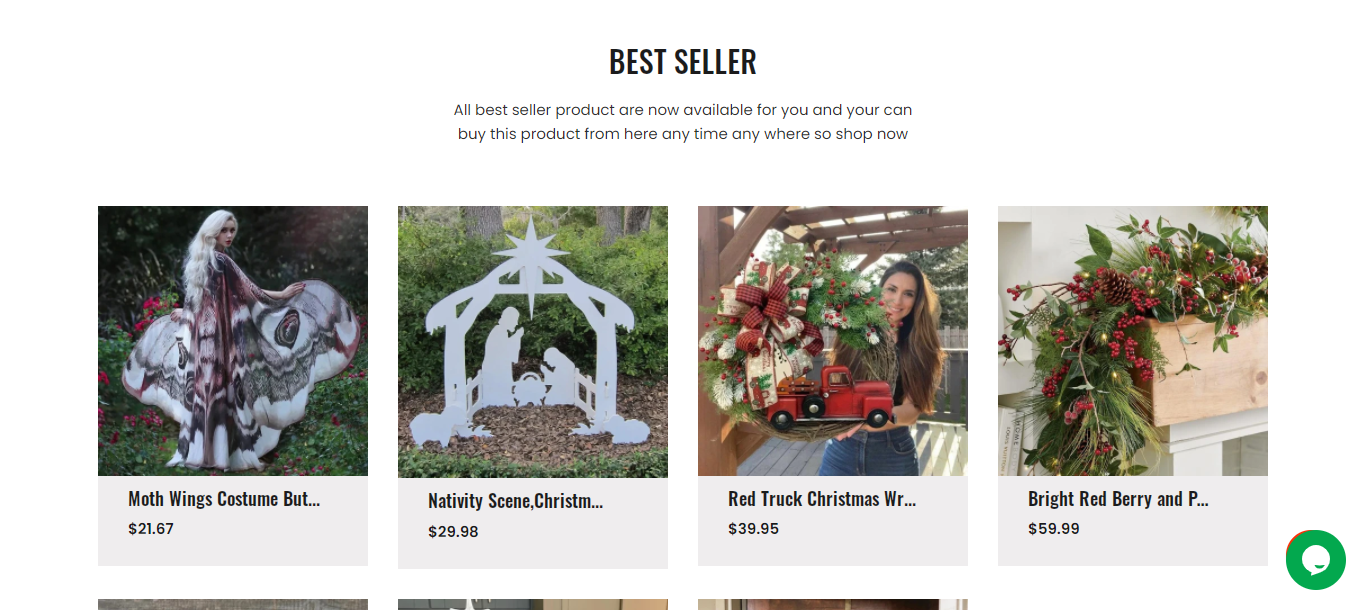View the Nativity Scene silhouette product photo
The width and height of the screenshot is (1366, 610).
[533, 342]
